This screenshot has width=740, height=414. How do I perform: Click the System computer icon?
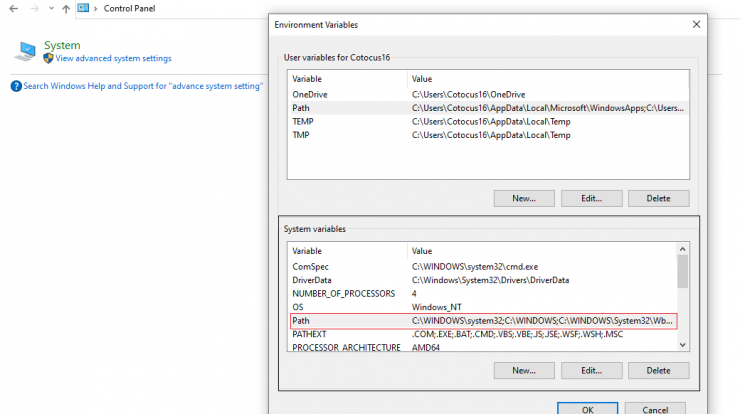tap(25, 51)
